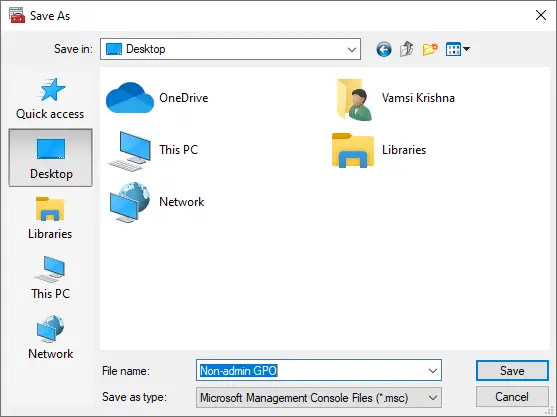Open the View Menu icon

(x=453, y=49)
